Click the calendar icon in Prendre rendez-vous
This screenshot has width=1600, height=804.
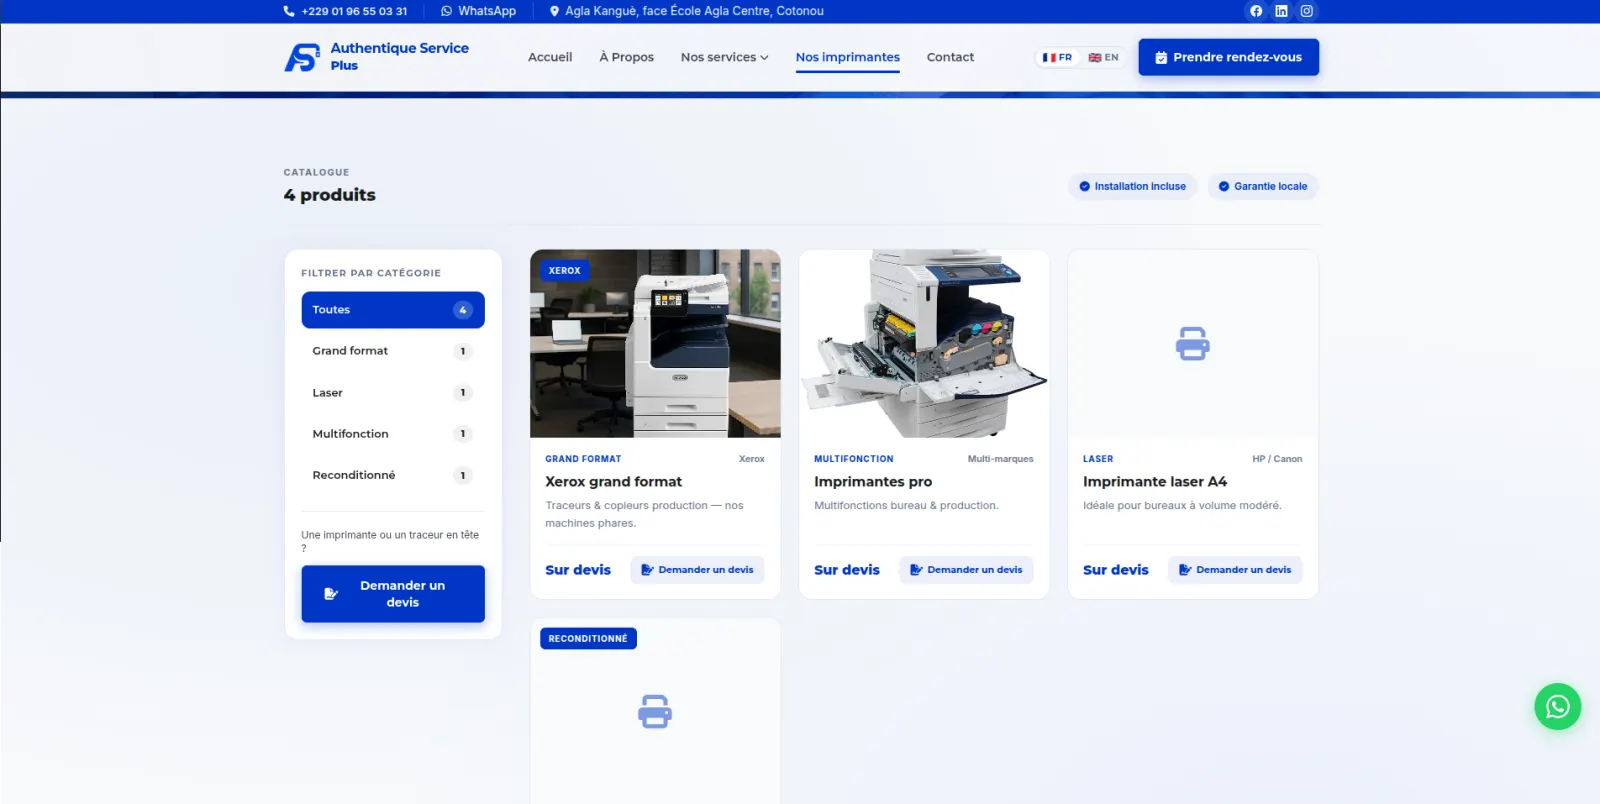tap(1161, 57)
